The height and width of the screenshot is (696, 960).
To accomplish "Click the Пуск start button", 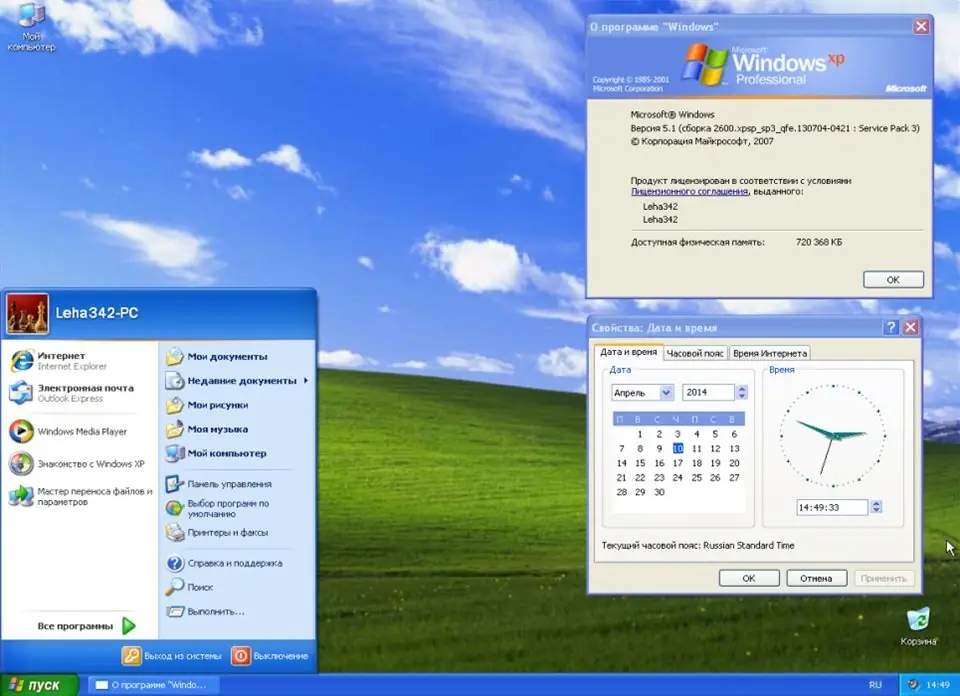I will (x=39, y=684).
